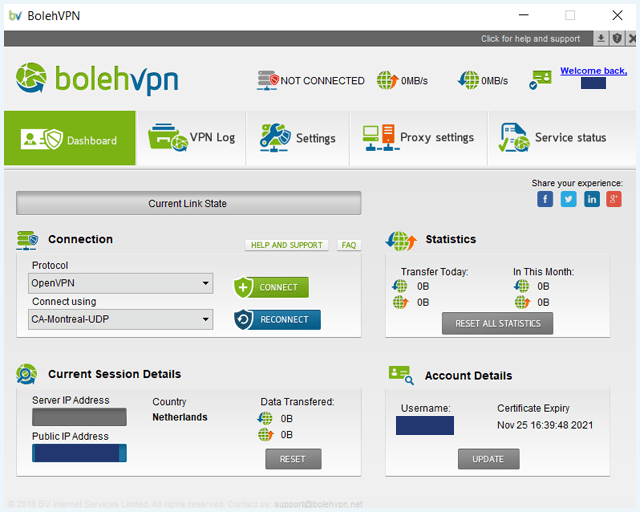
Task: Click the Current Session Details icon
Action: 27,374
